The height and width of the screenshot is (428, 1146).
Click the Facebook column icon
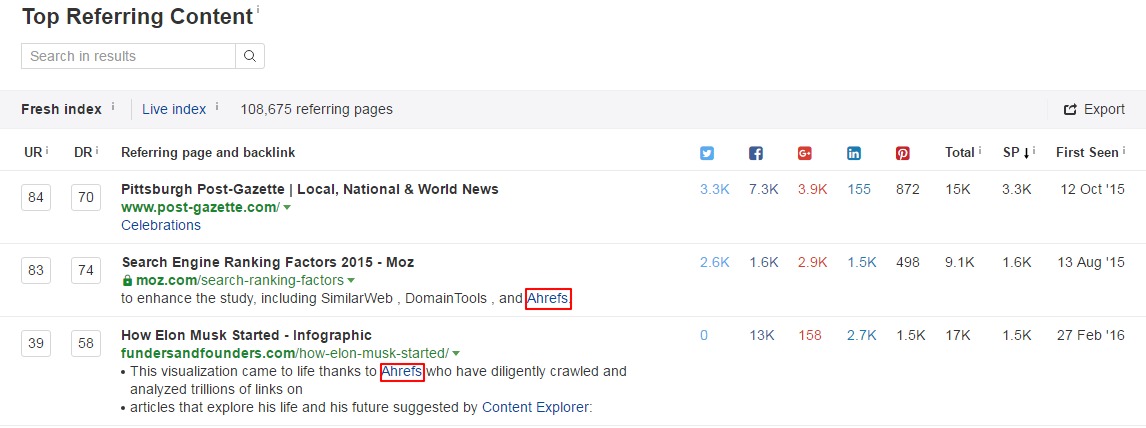click(756, 153)
